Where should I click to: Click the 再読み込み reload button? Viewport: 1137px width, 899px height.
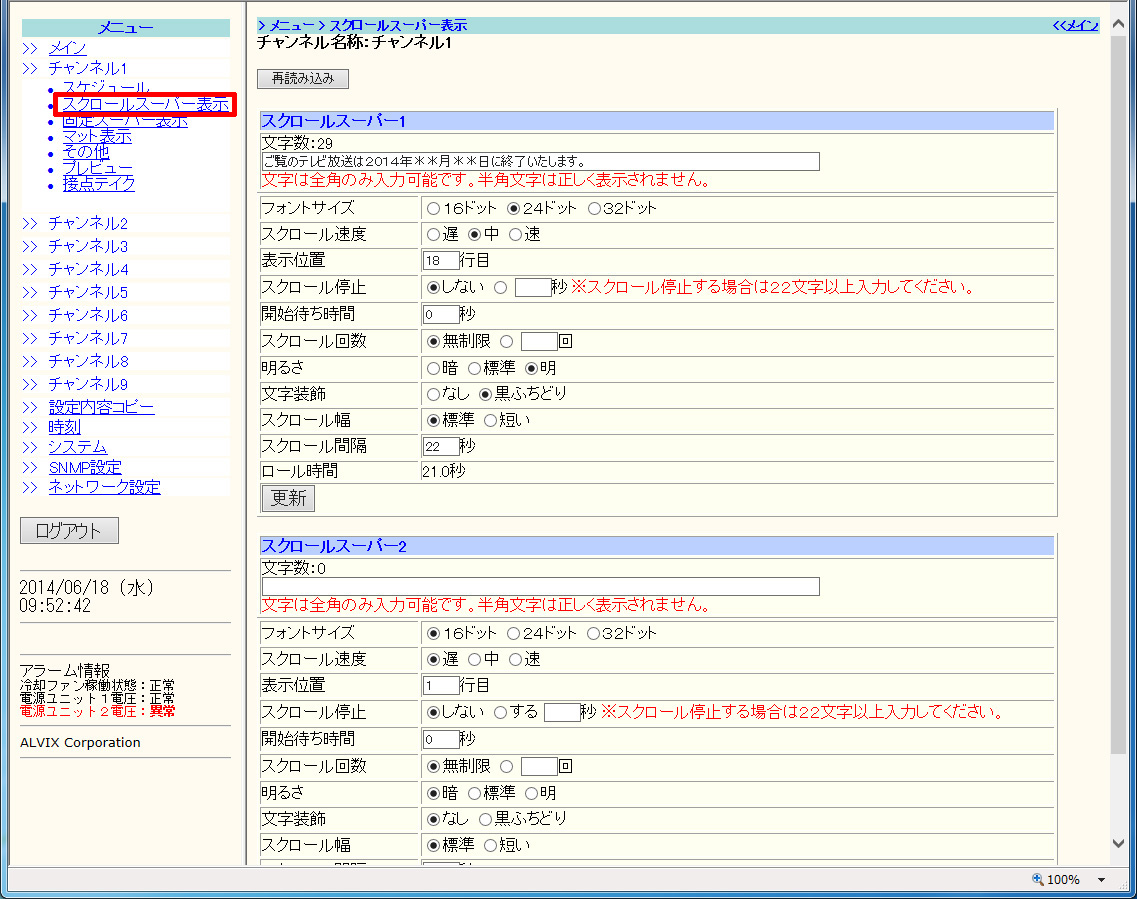coord(303,78)
